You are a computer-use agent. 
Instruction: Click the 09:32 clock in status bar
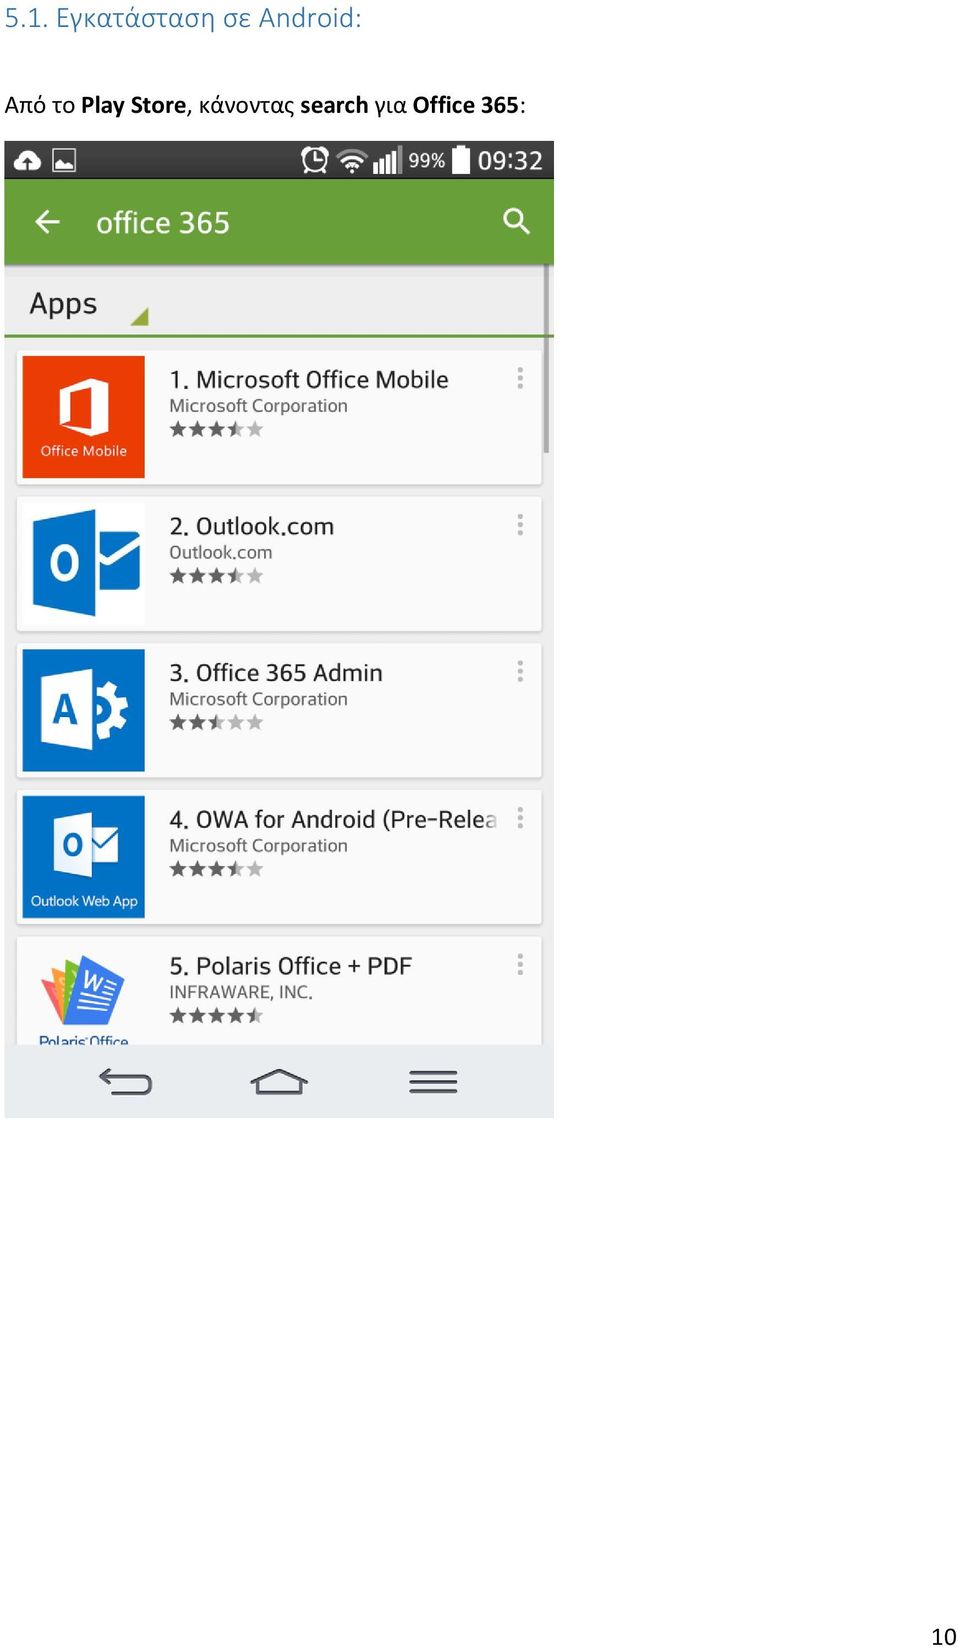tap(510, 160)
